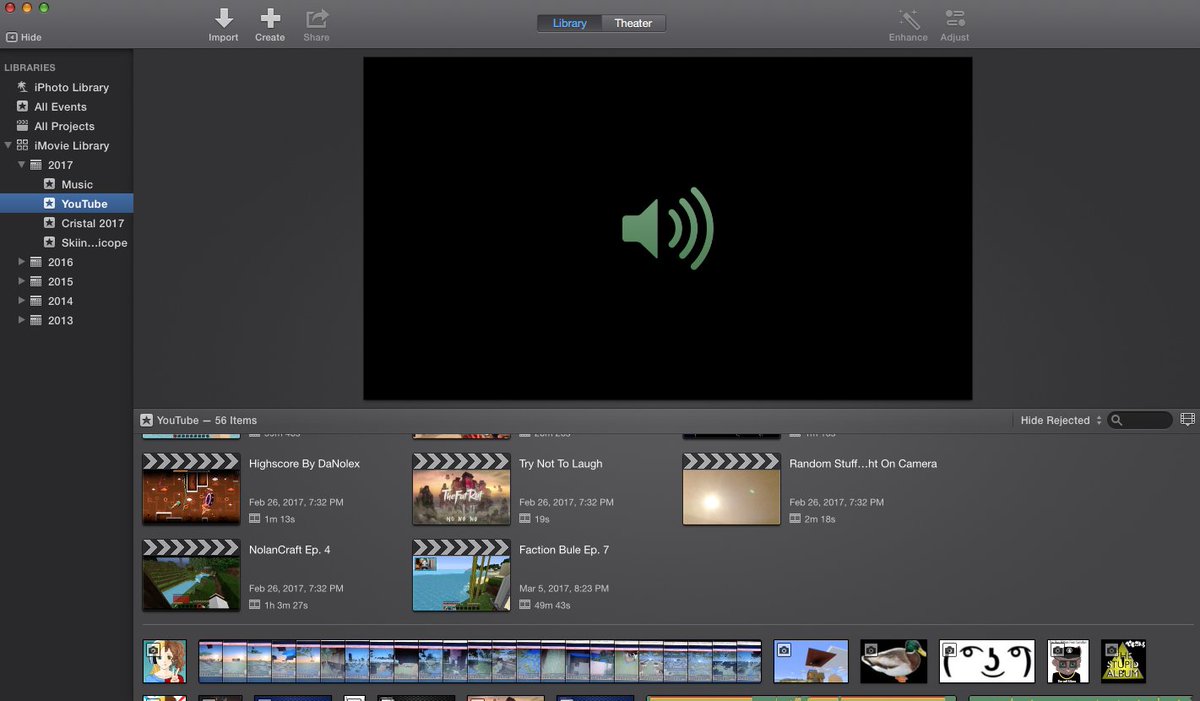Click the iPhoto Library palm icon
The height and width of the screenshot is (701, 1200).
click(x=22, y=87)
